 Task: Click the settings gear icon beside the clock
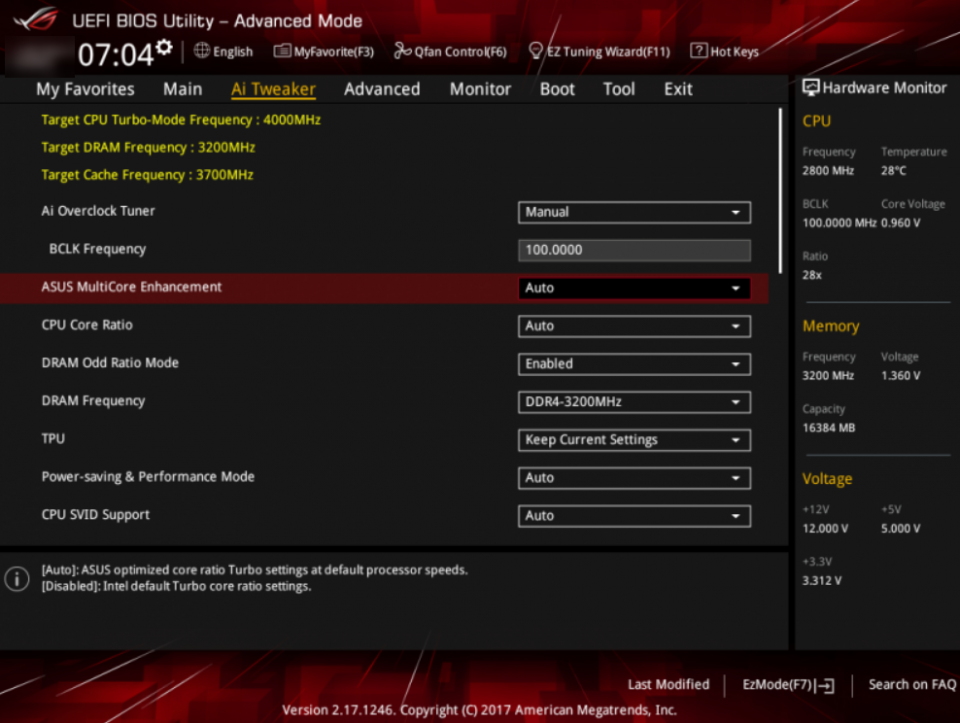164,48
